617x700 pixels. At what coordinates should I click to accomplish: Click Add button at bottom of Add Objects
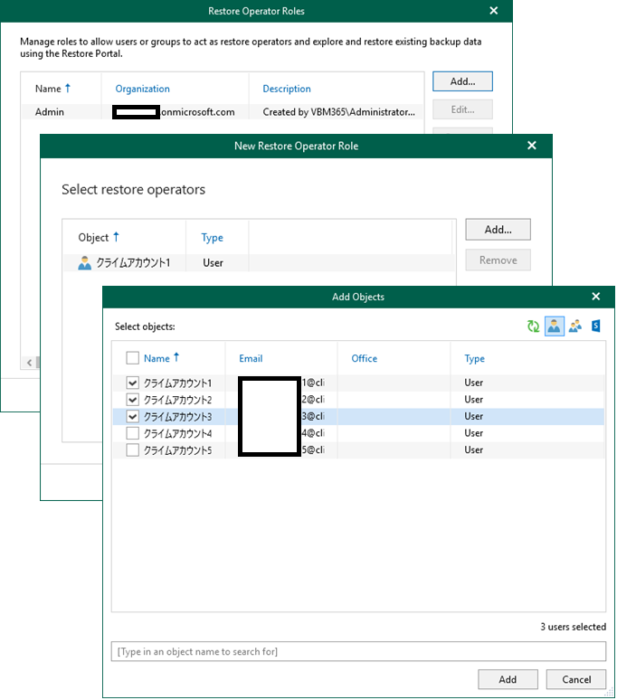point(508,679)
